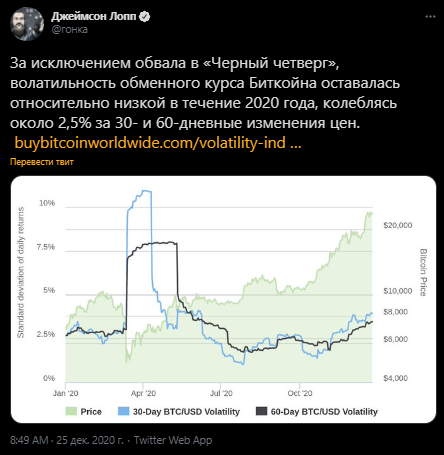The width and height of the screenshot is (444, 455).
Task: Click the blue 30-Day Volatility legend swatch
Action: [x=123, y=411]
